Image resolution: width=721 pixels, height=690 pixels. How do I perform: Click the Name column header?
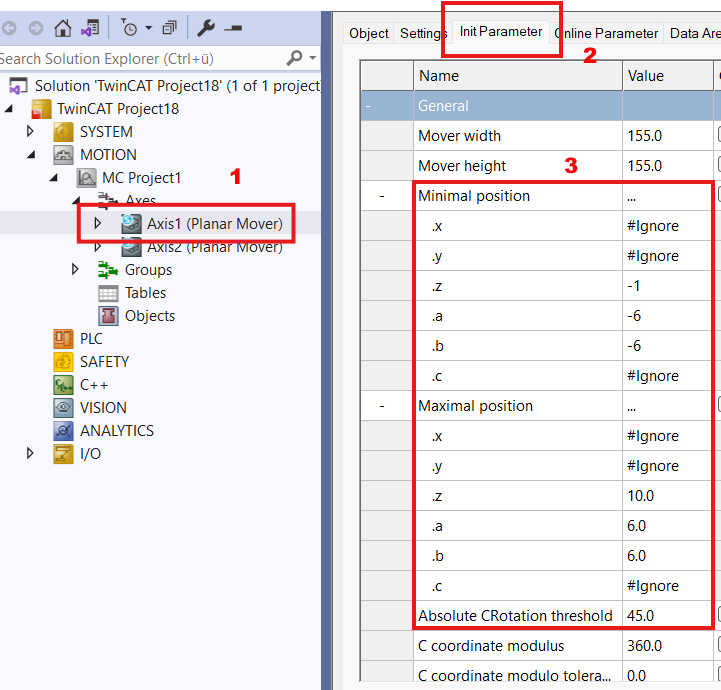(518, 76)
